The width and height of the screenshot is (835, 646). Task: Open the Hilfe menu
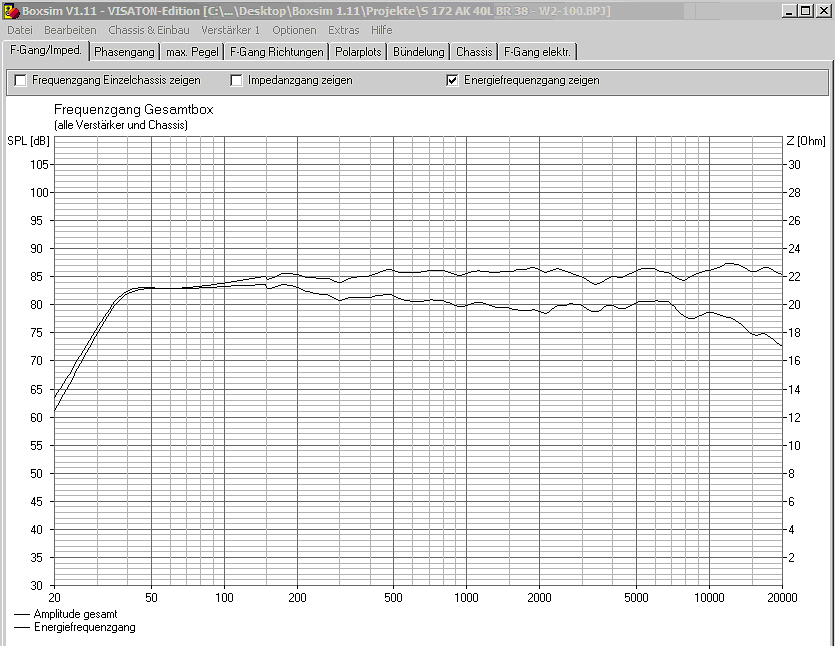[x=381, y=30]
